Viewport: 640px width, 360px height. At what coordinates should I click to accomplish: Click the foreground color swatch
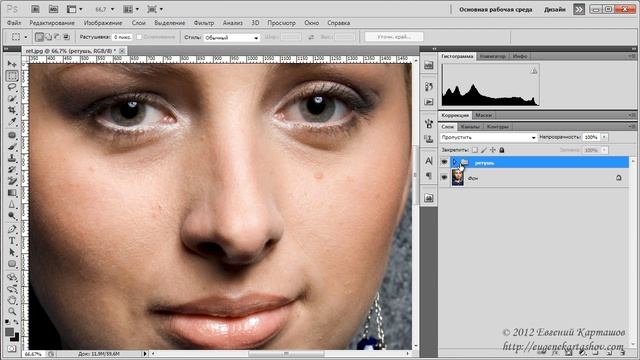tap(9, 332)
